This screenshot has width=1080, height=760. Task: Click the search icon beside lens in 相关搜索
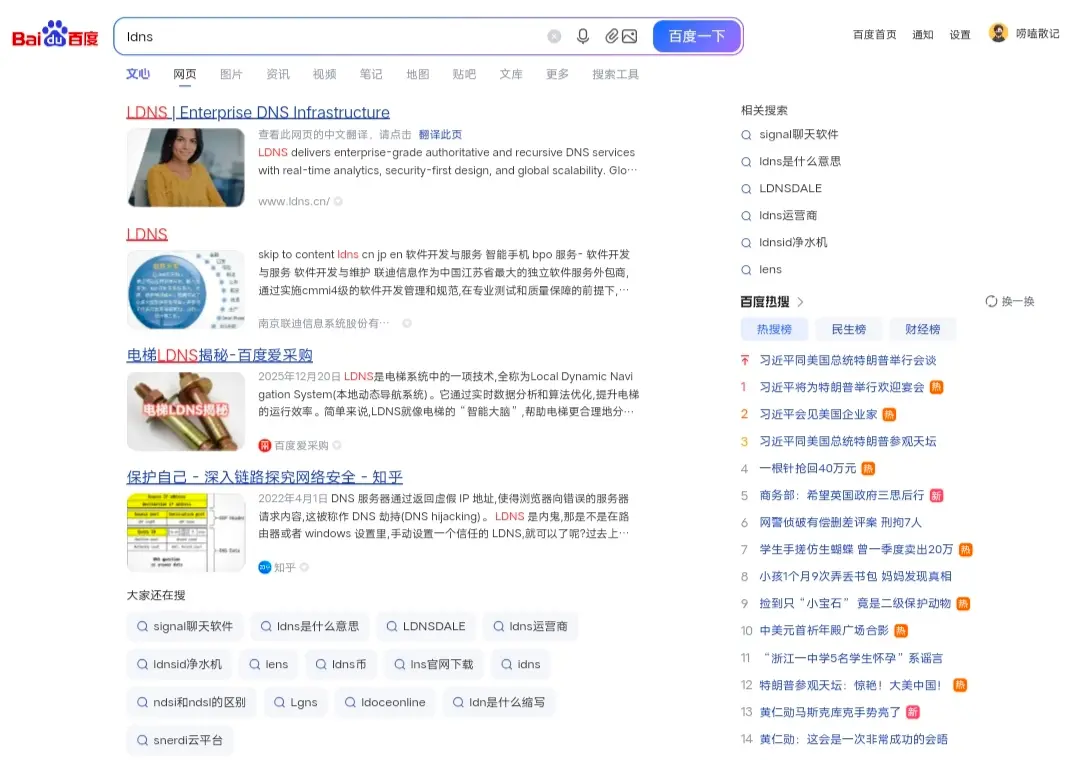(746, 270)
